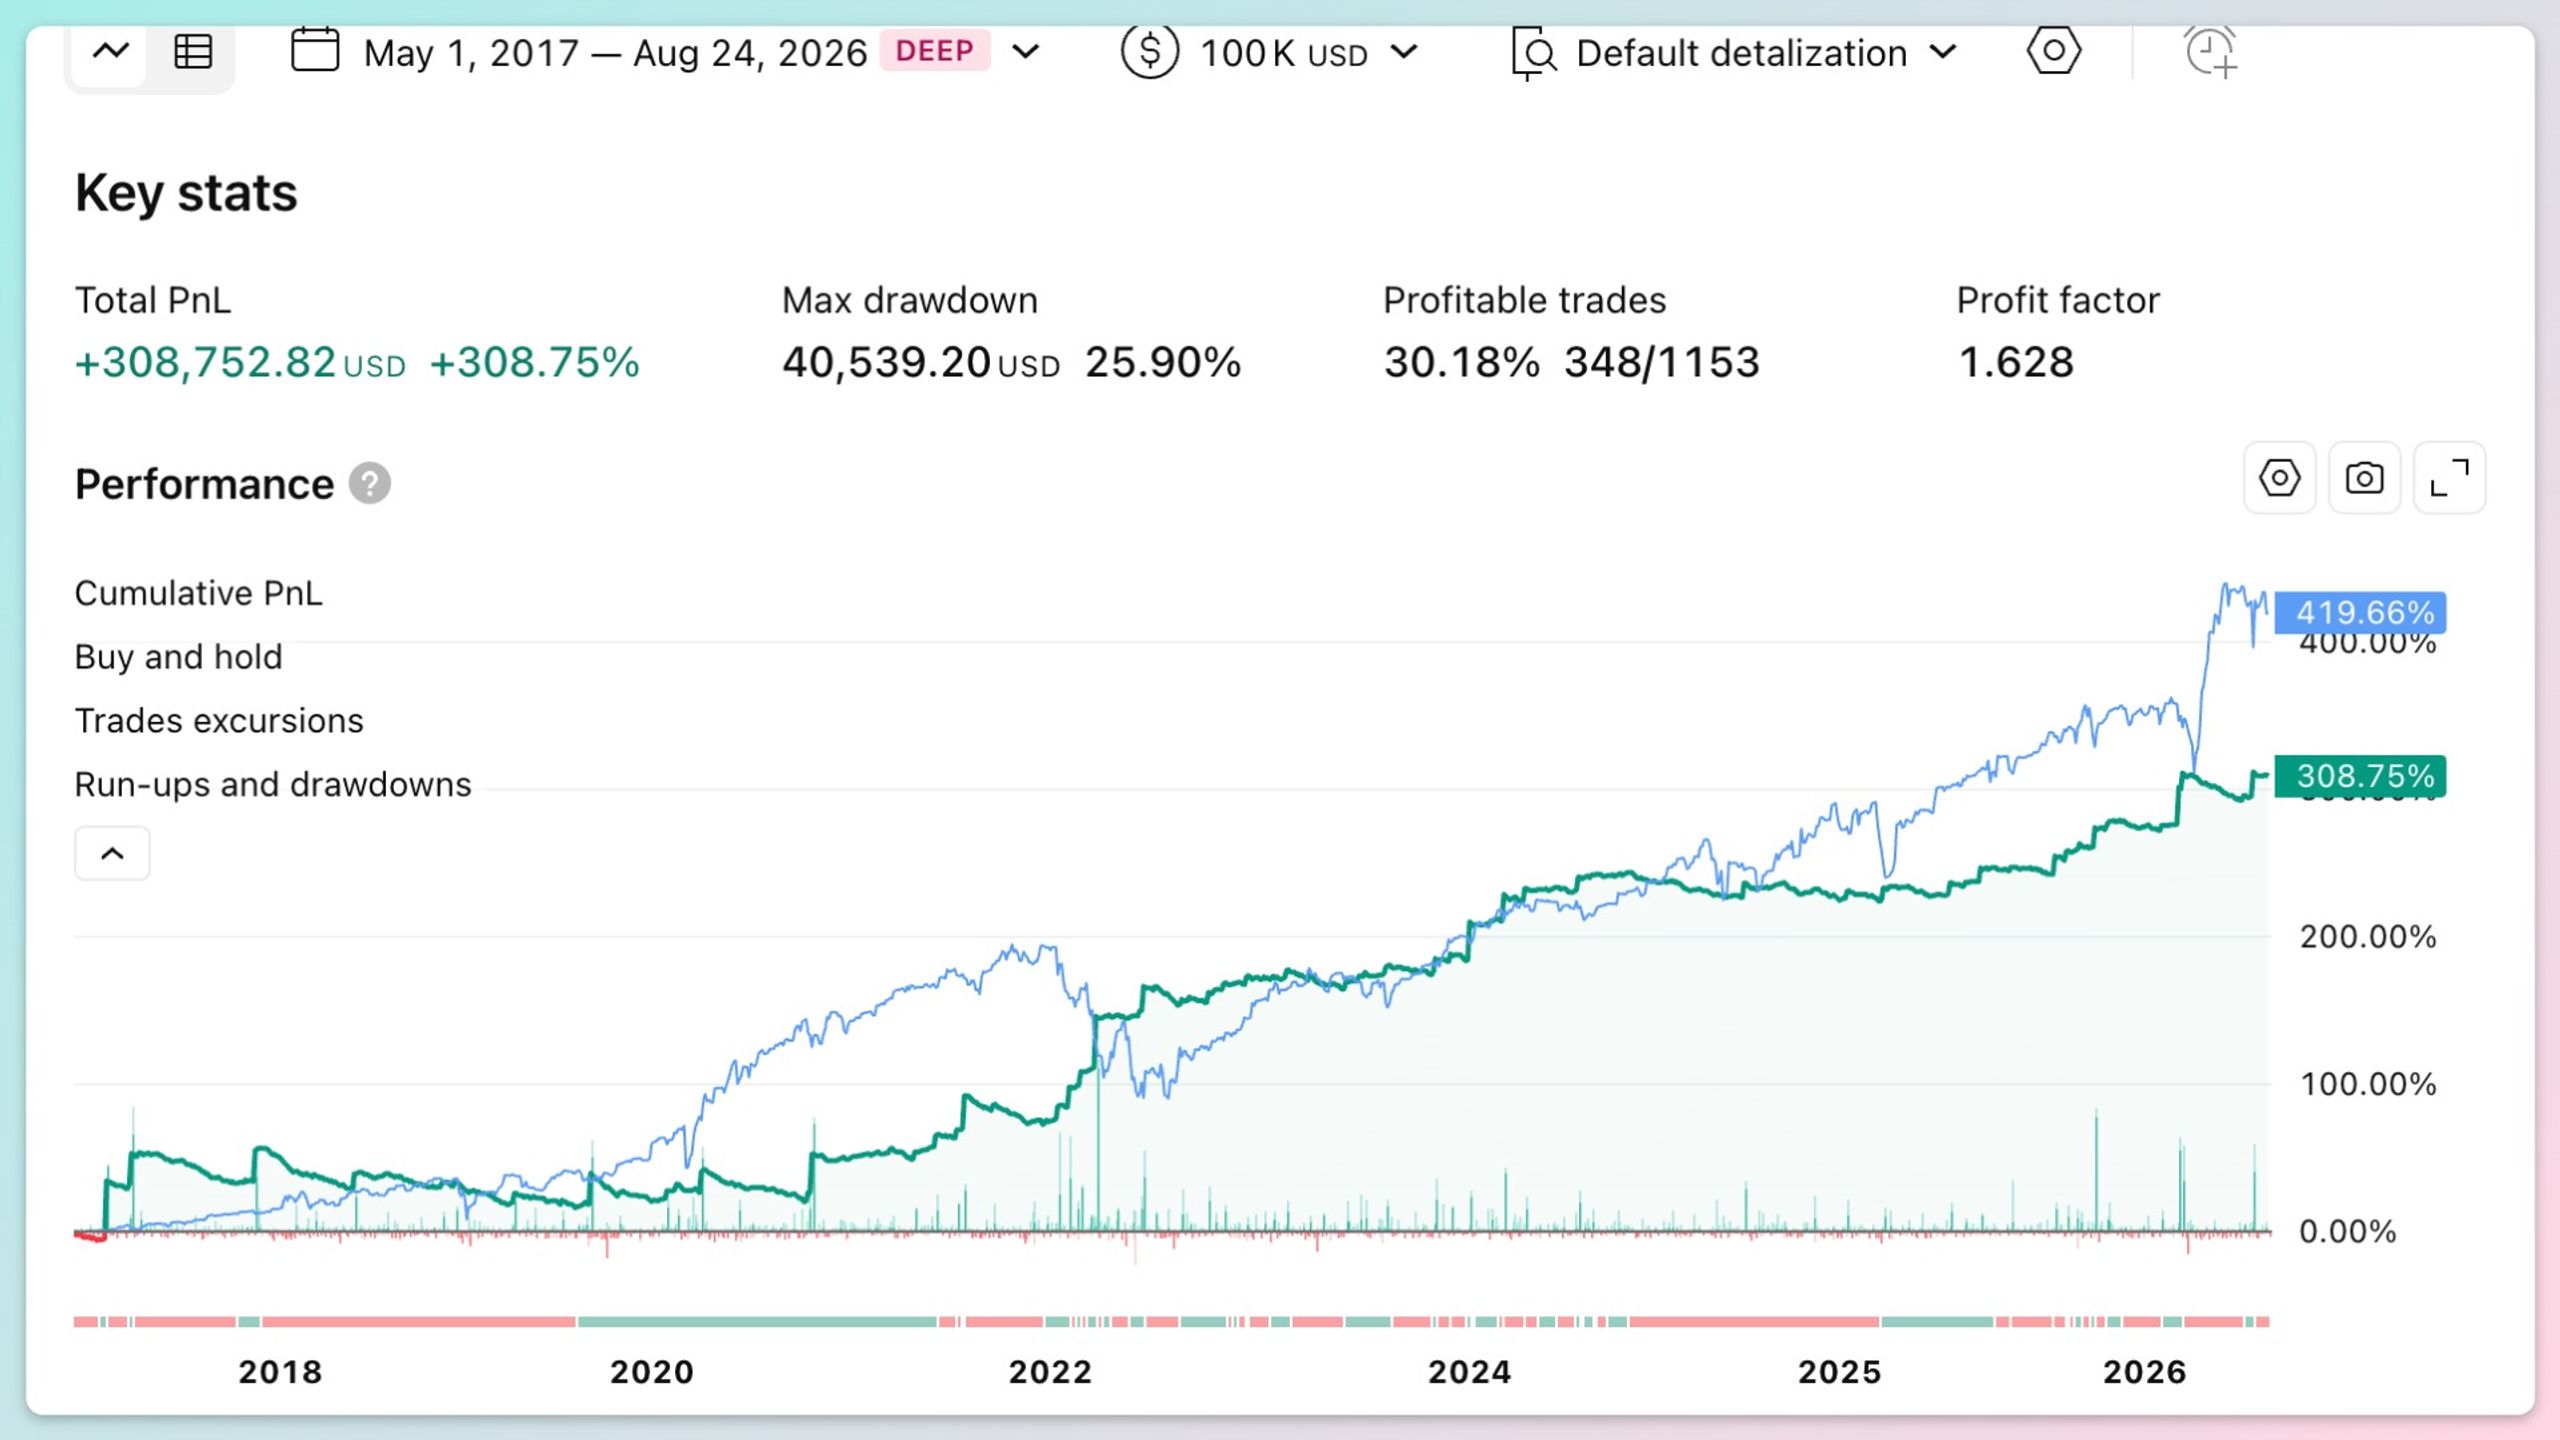This screenshot has height=1440, width=2560.
Task: Open the calendar date range picker icon
Action: (315, 50)
